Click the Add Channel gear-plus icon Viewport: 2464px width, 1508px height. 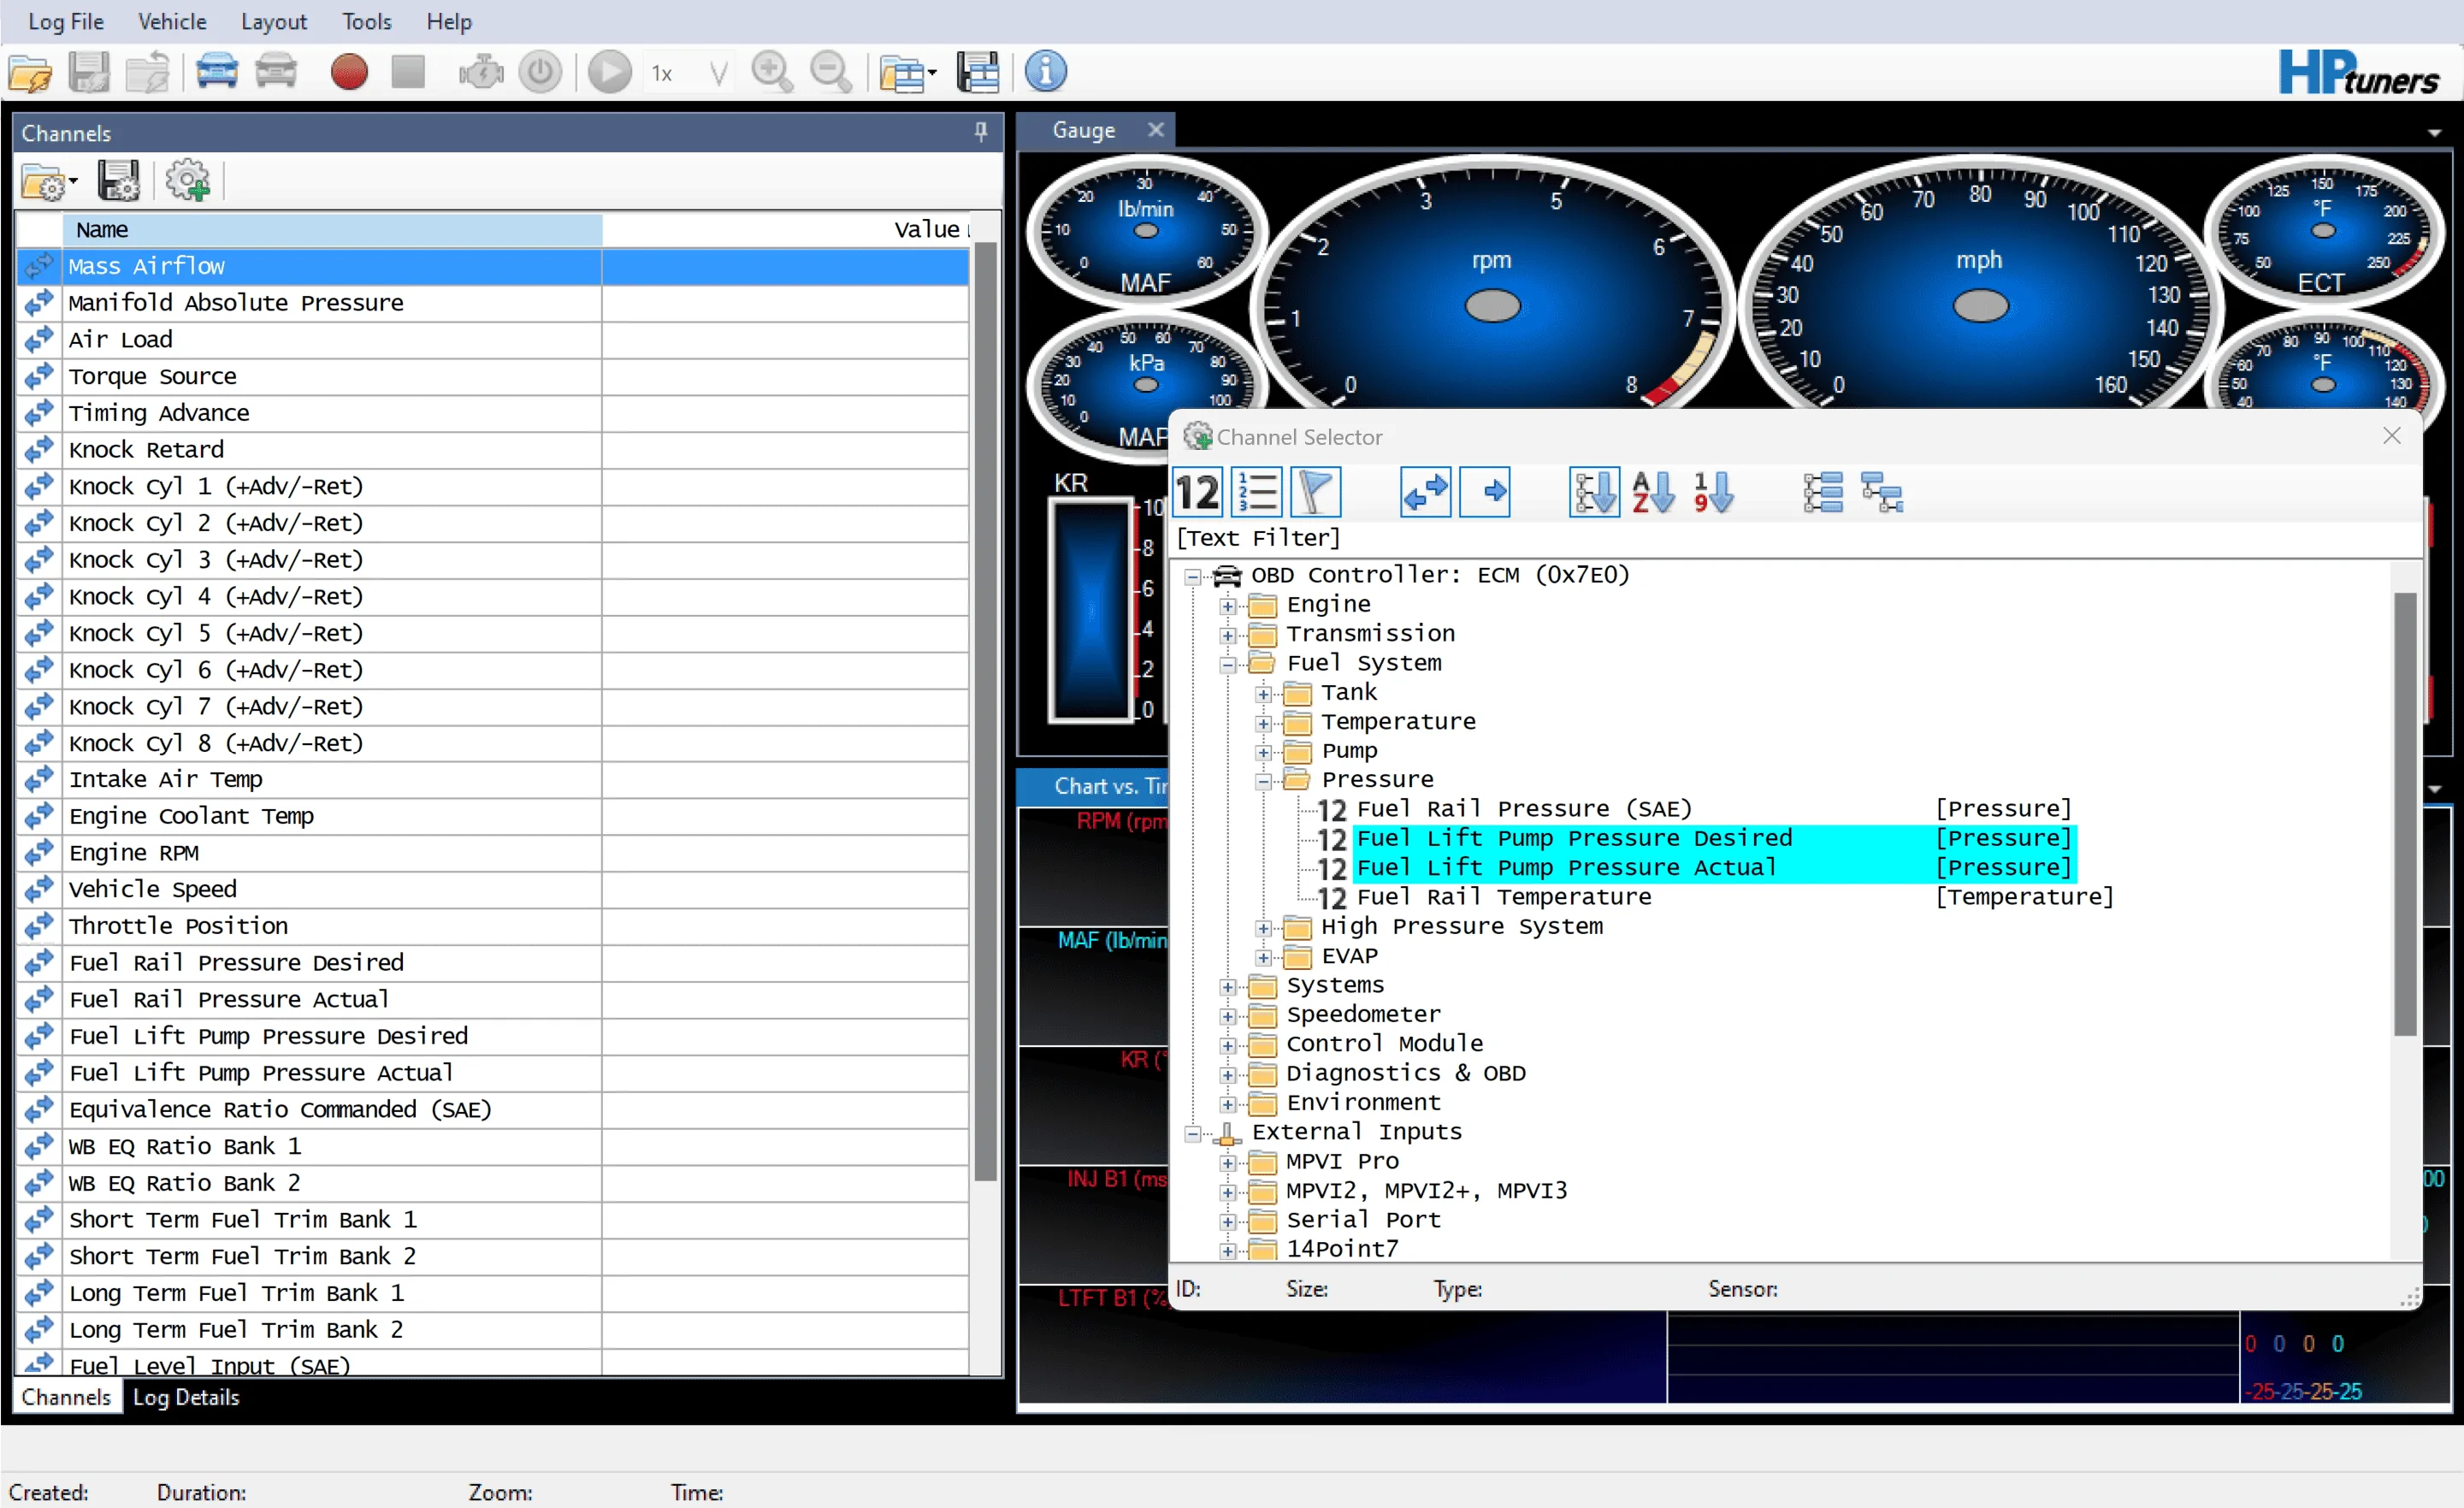coord(188,181)
